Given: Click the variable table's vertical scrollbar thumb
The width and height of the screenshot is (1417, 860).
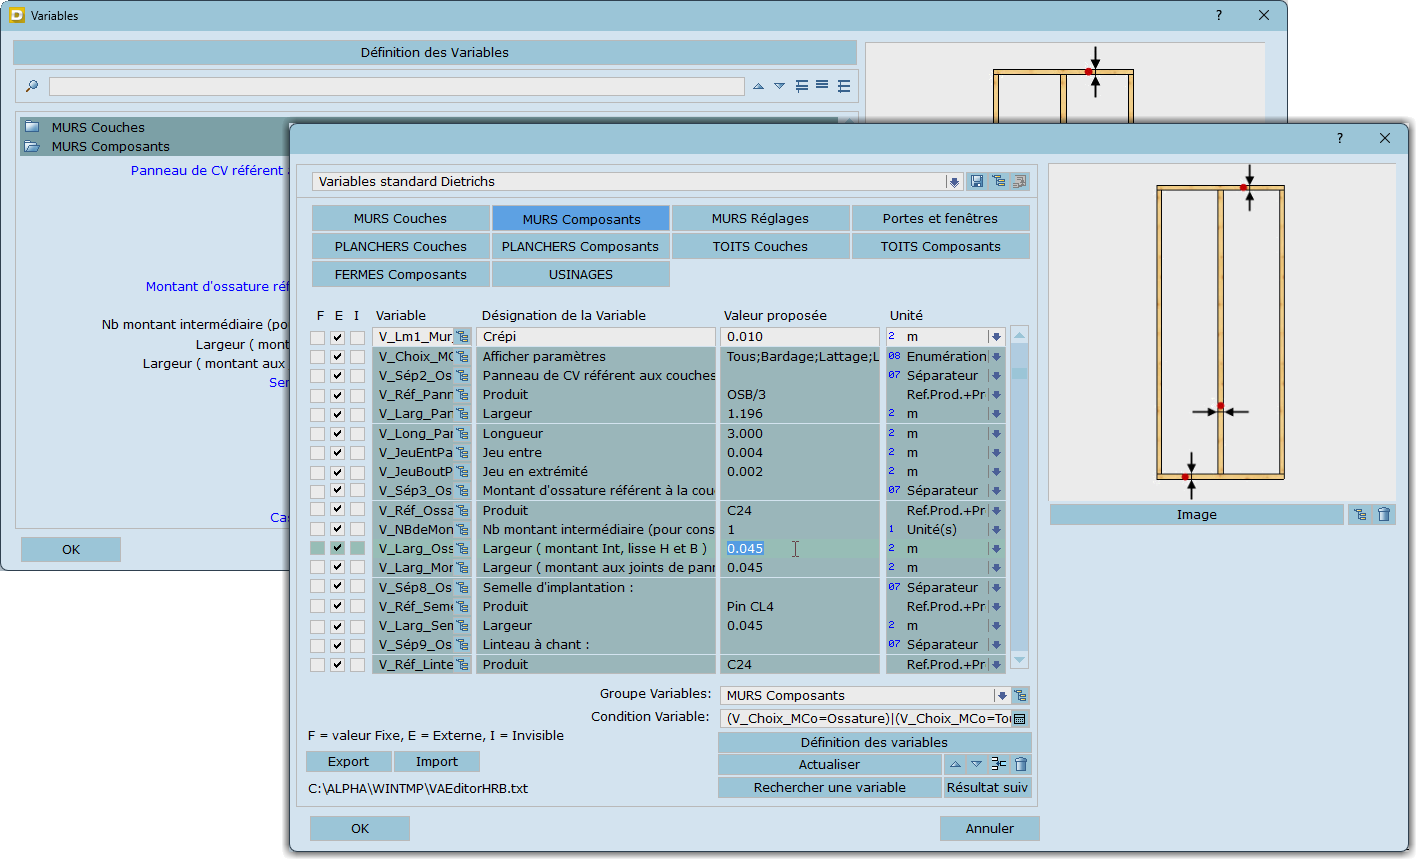Looking at the screenshot, I should click(1019, 373).
